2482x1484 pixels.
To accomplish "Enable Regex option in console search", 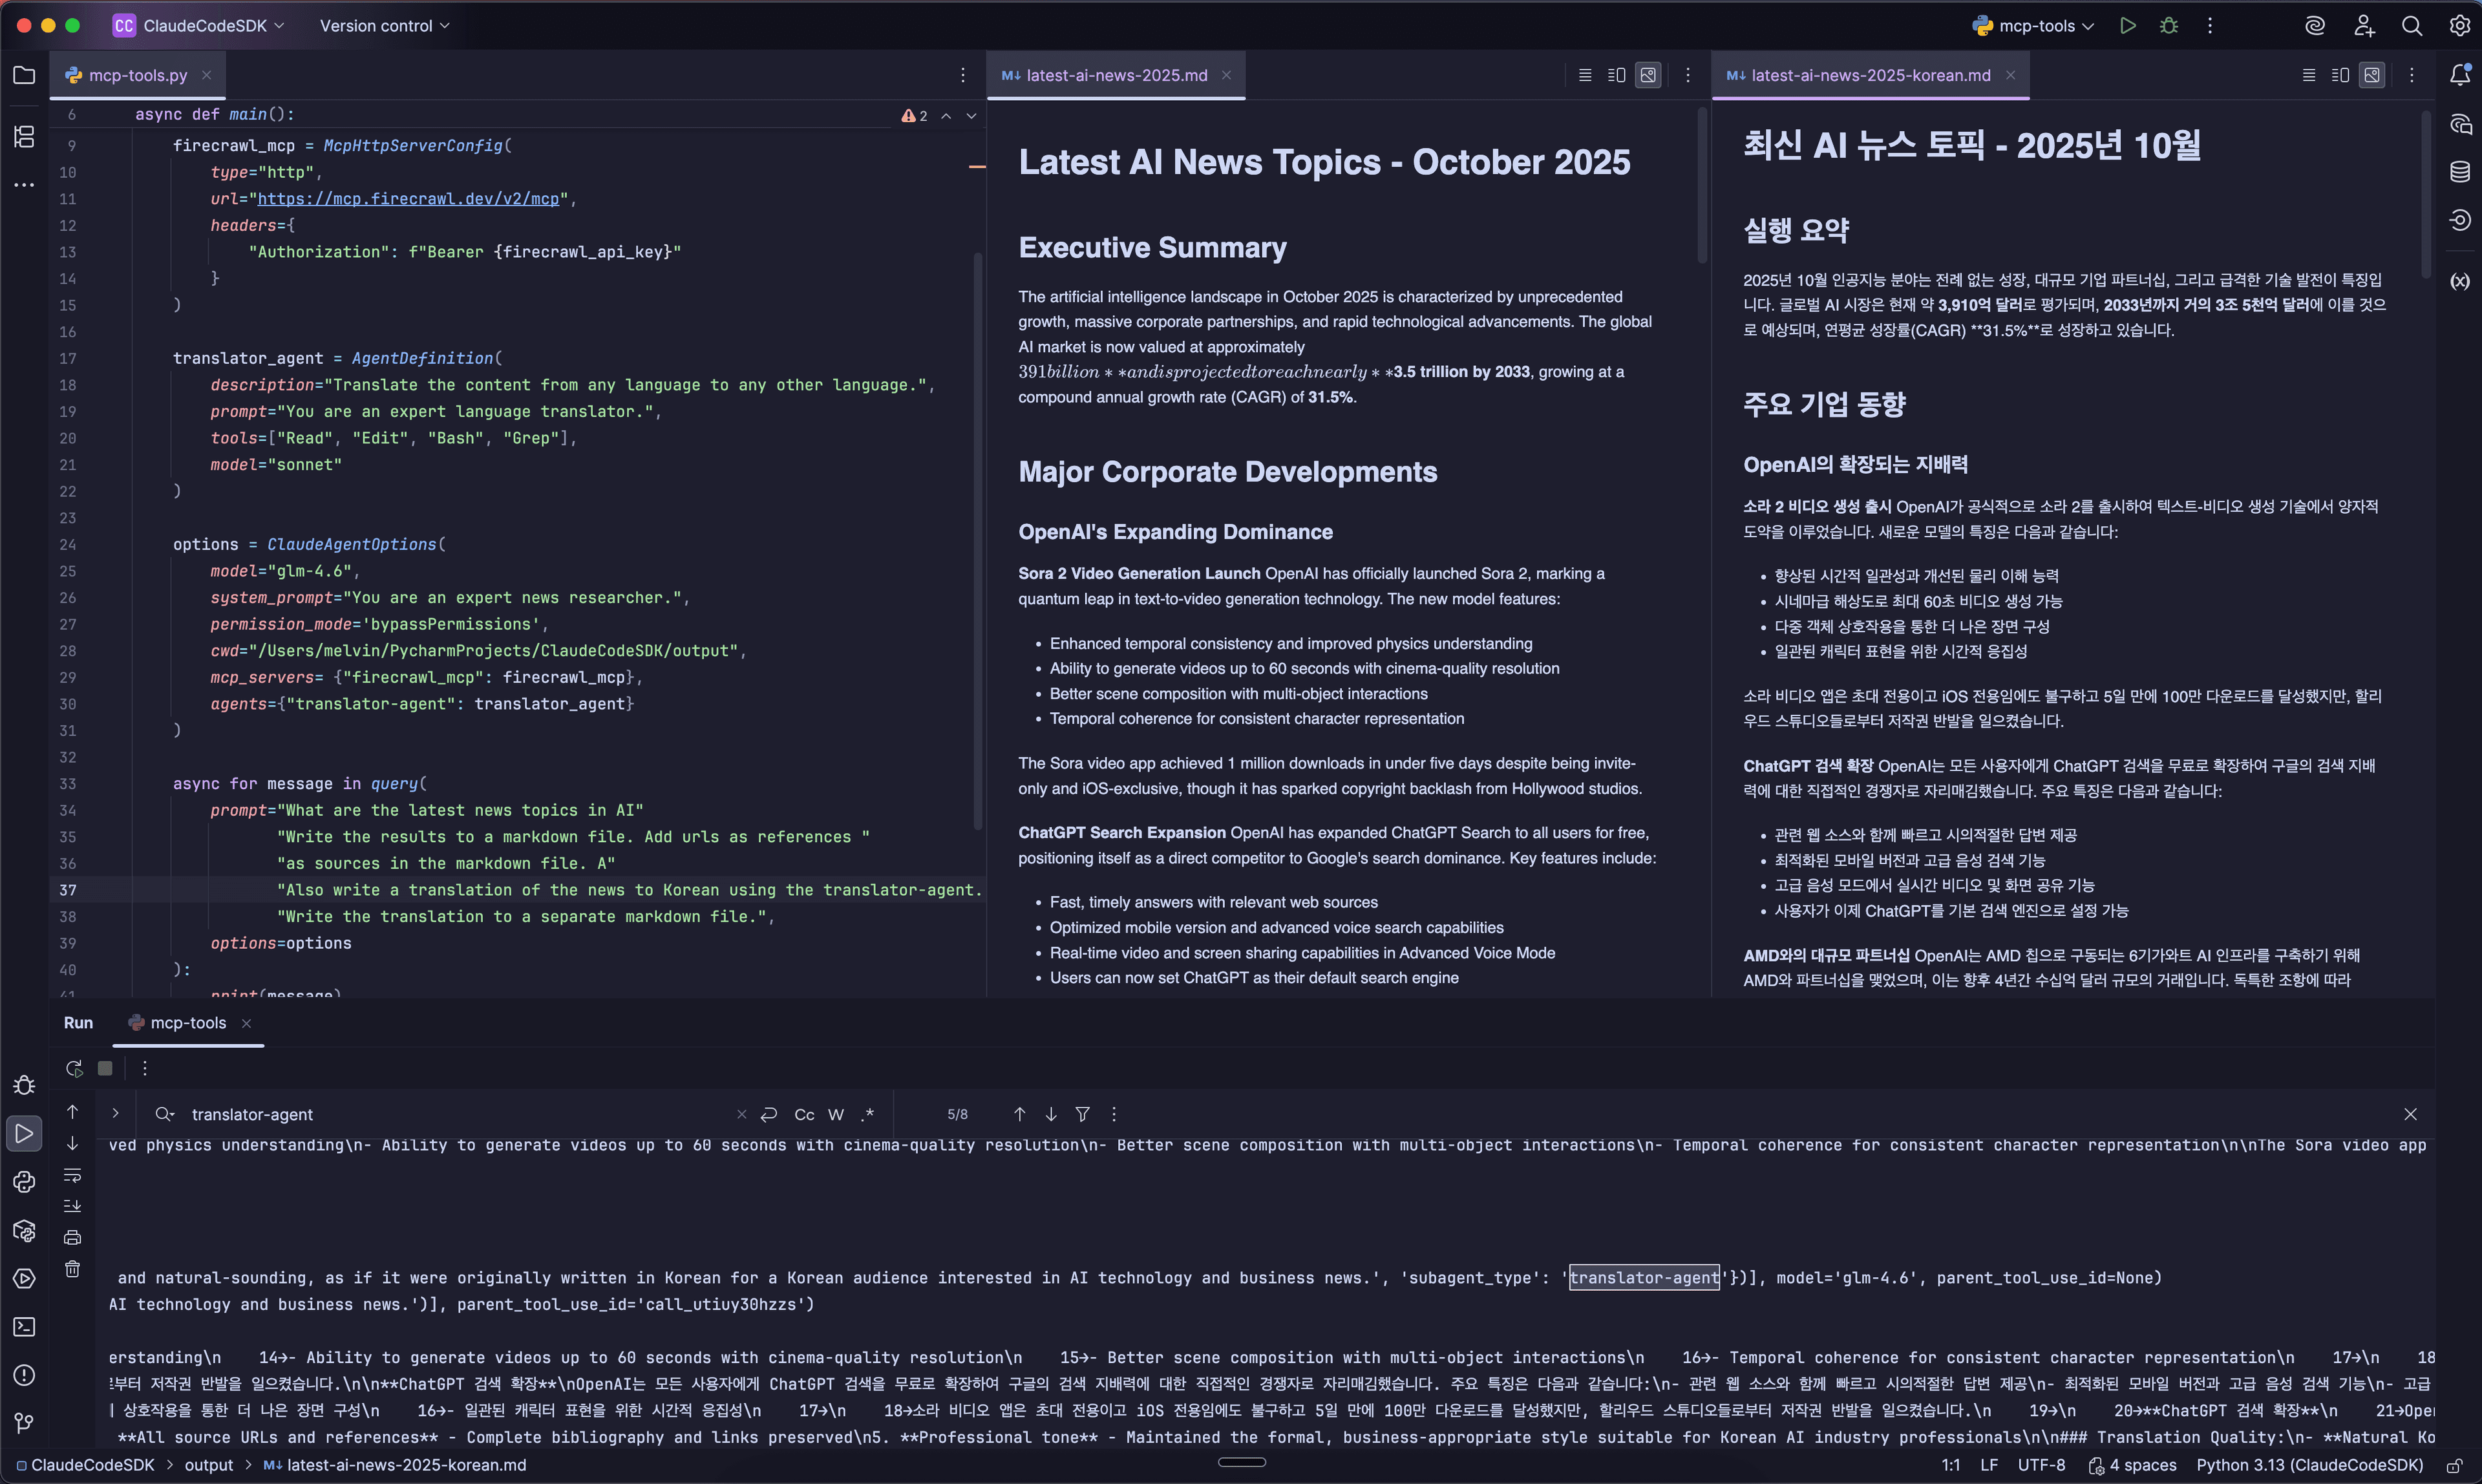I will pos(867,1114).
